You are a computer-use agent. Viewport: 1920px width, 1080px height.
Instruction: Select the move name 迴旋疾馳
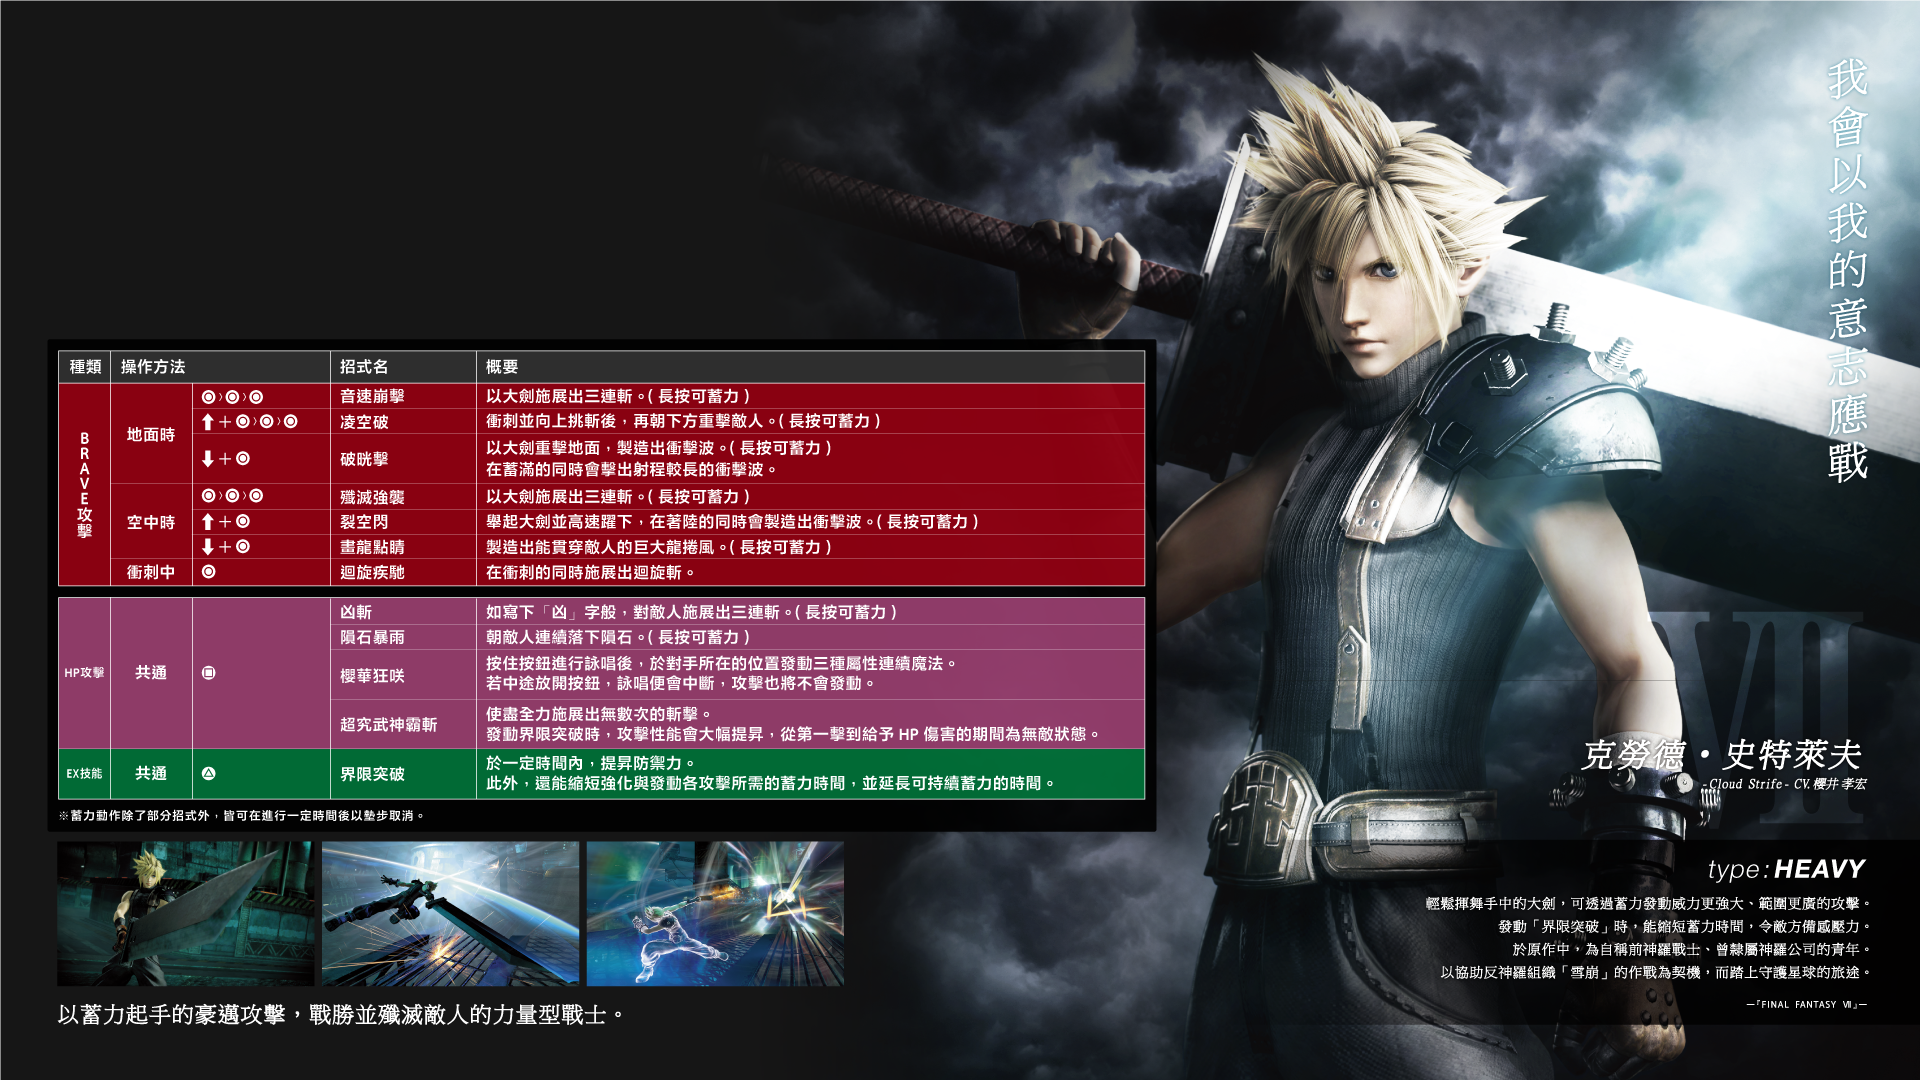click(372, 572)
